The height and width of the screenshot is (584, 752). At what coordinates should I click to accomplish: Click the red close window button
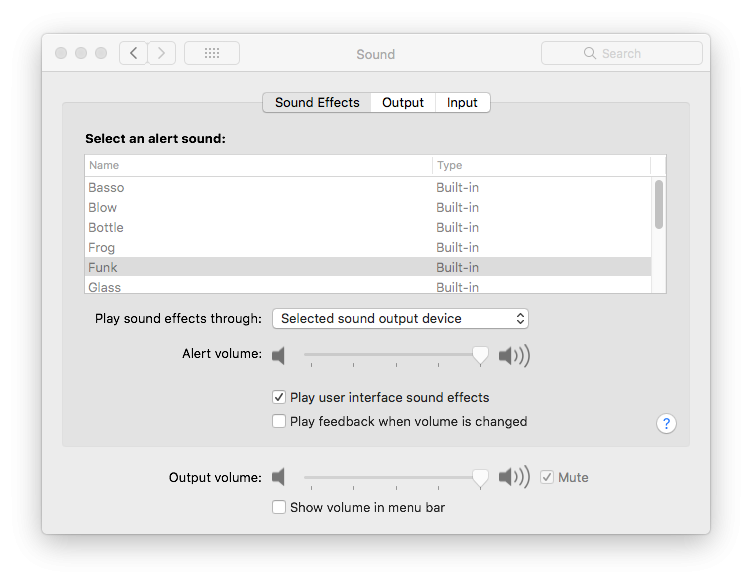coord(61,53)
